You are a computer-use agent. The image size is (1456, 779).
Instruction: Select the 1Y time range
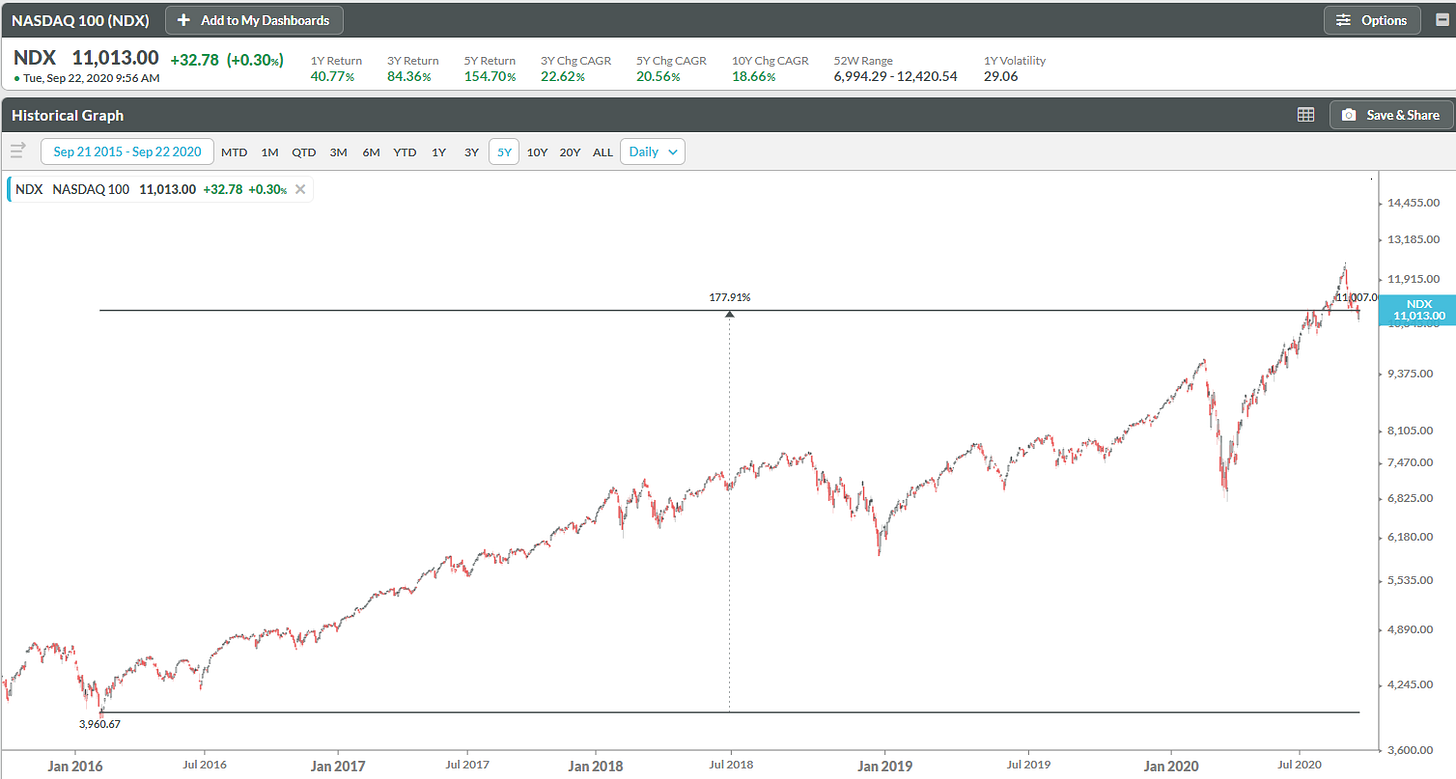click(x=438, y=152)
